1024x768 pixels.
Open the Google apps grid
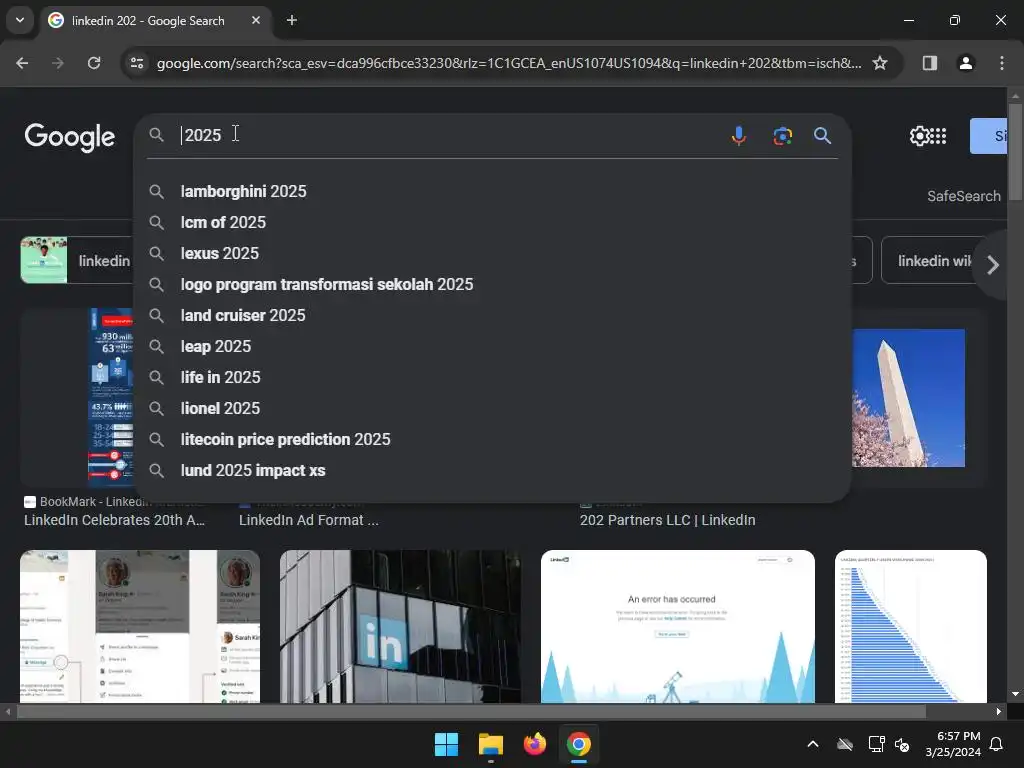pyautogui.click(x=938, y=136)
